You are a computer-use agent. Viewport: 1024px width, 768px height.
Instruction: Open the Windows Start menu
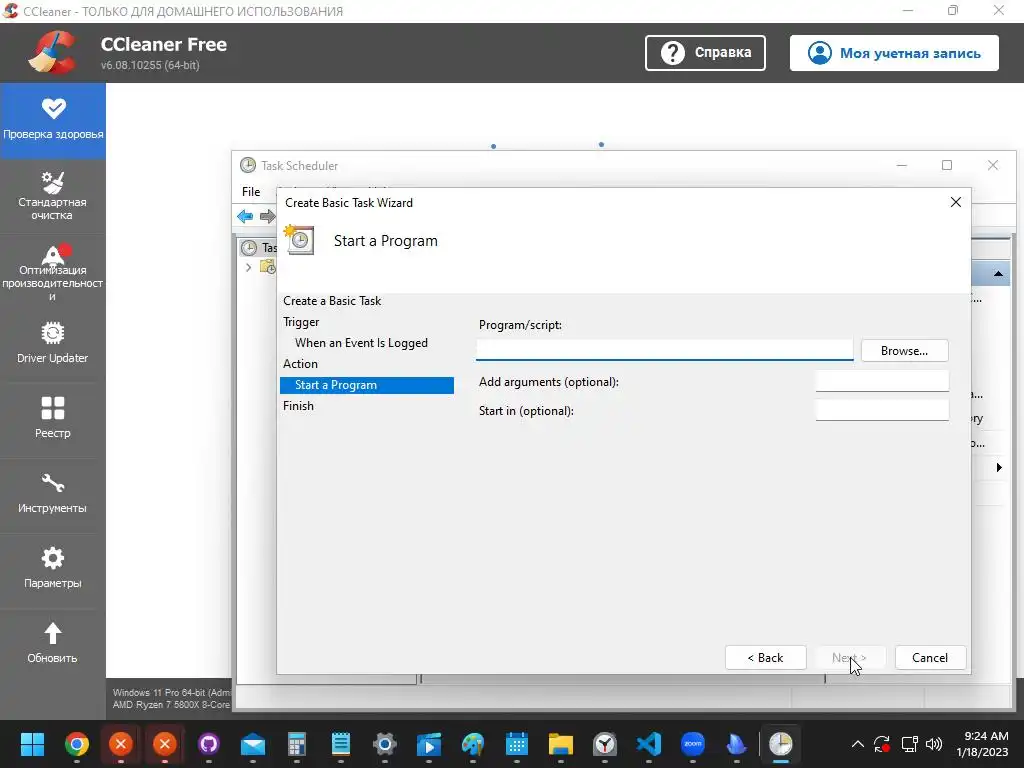coord(32,744)
